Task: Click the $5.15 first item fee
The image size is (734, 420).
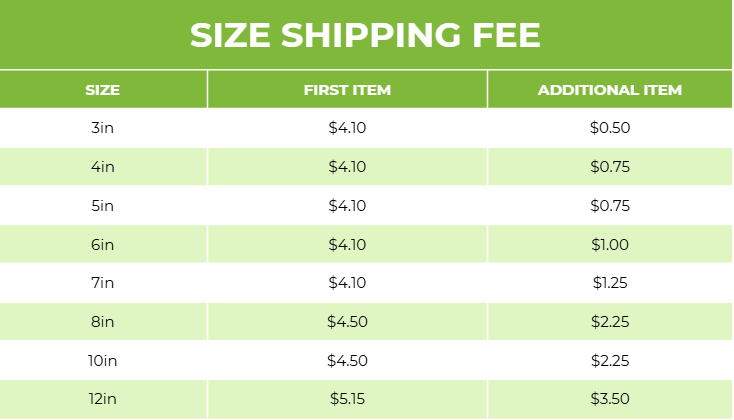Action: 347,400
